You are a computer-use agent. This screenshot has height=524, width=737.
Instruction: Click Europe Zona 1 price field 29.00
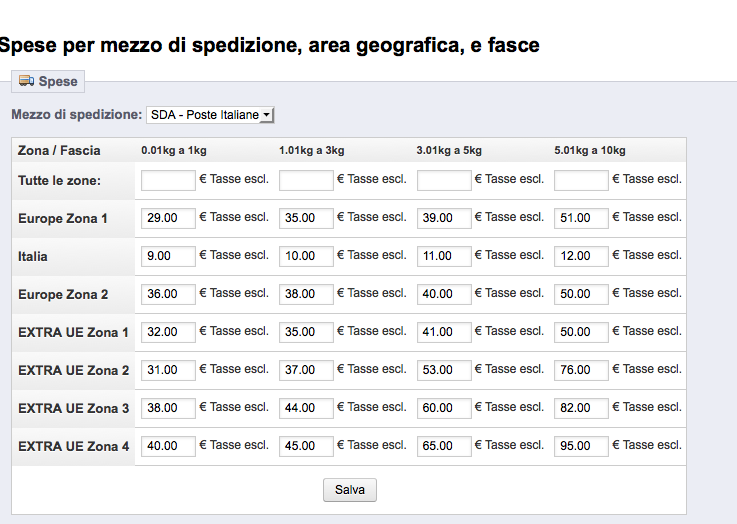pyautogui.click(x=168, y=218)
